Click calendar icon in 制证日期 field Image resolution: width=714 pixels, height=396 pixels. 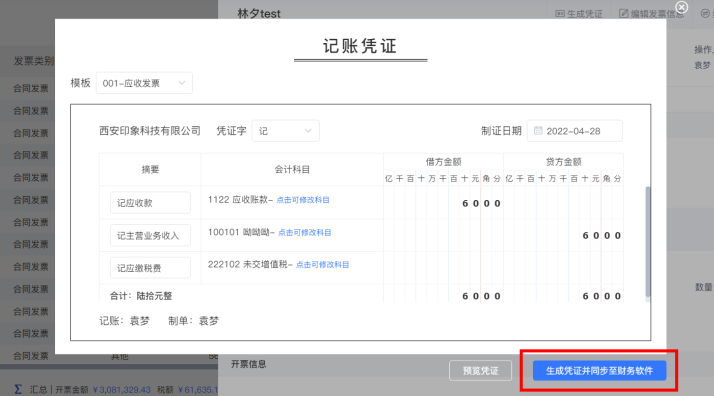tap(538, 131)
